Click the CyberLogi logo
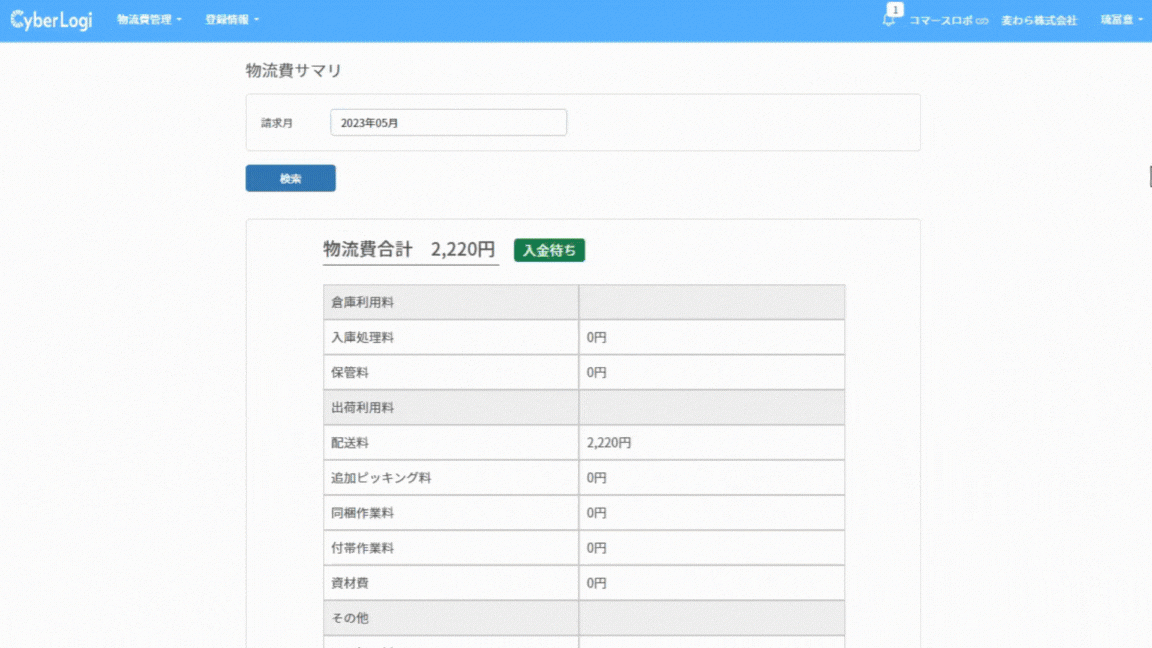The width and height of the screenshot is (1152, 648). (51, 20)
